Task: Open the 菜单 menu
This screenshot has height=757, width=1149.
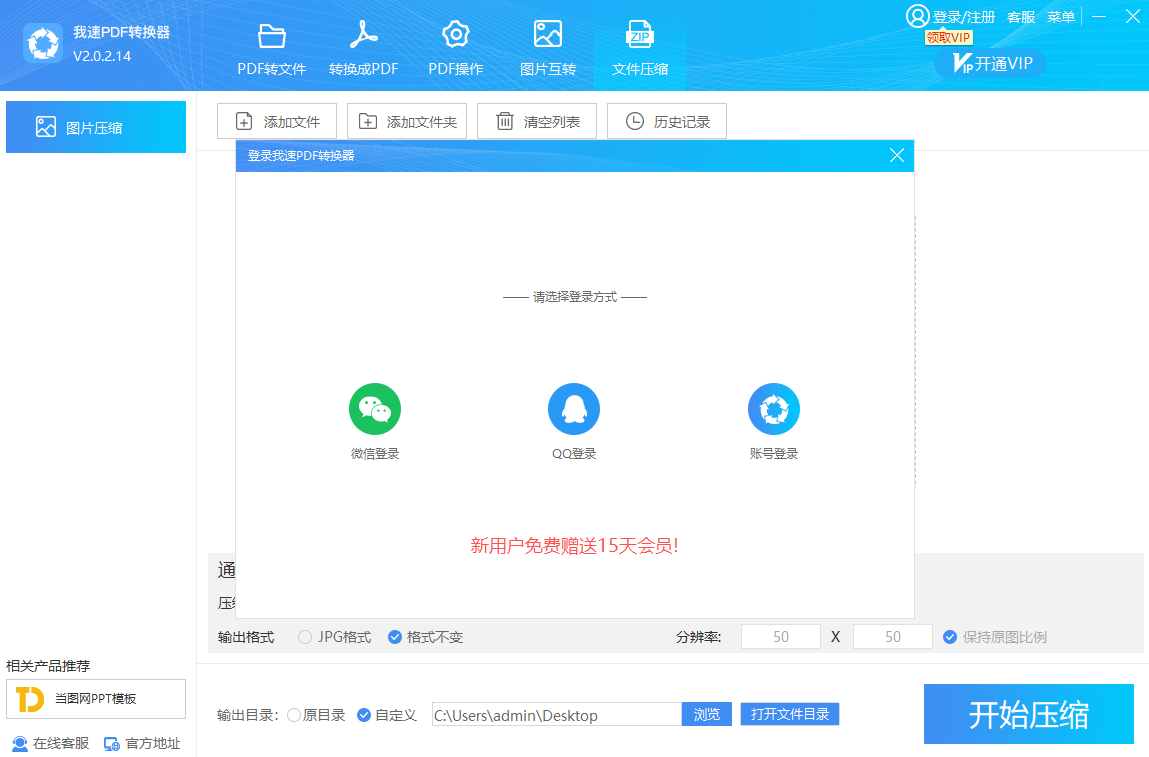Action: pos(1060,17)
